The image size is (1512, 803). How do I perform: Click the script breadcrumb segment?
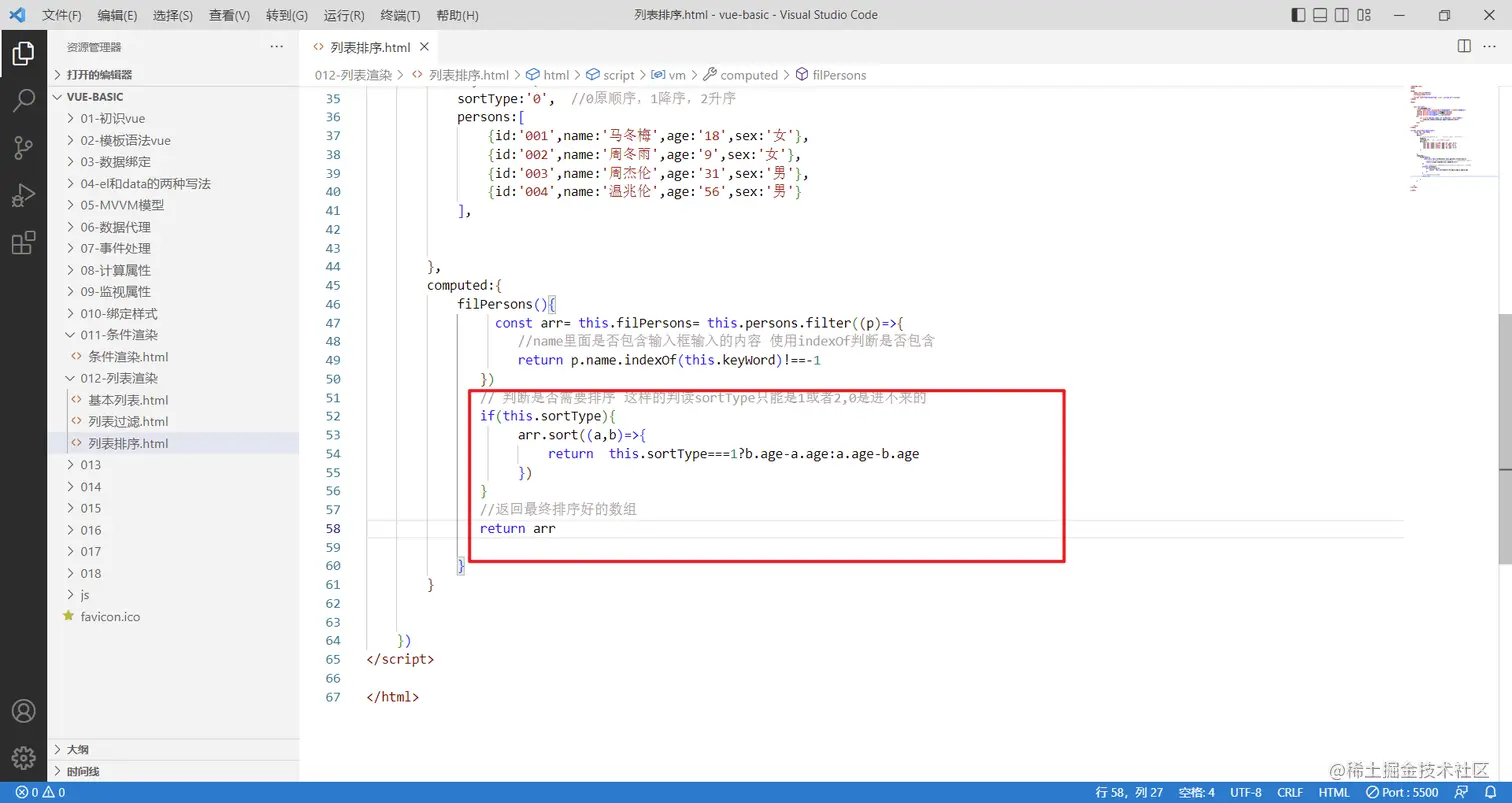[610, 75]
